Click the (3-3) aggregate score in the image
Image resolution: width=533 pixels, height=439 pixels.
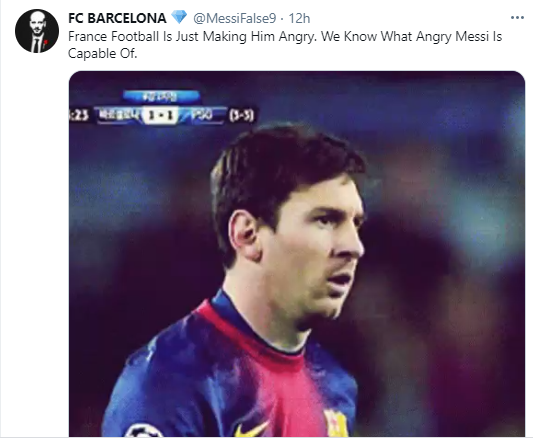241,116
